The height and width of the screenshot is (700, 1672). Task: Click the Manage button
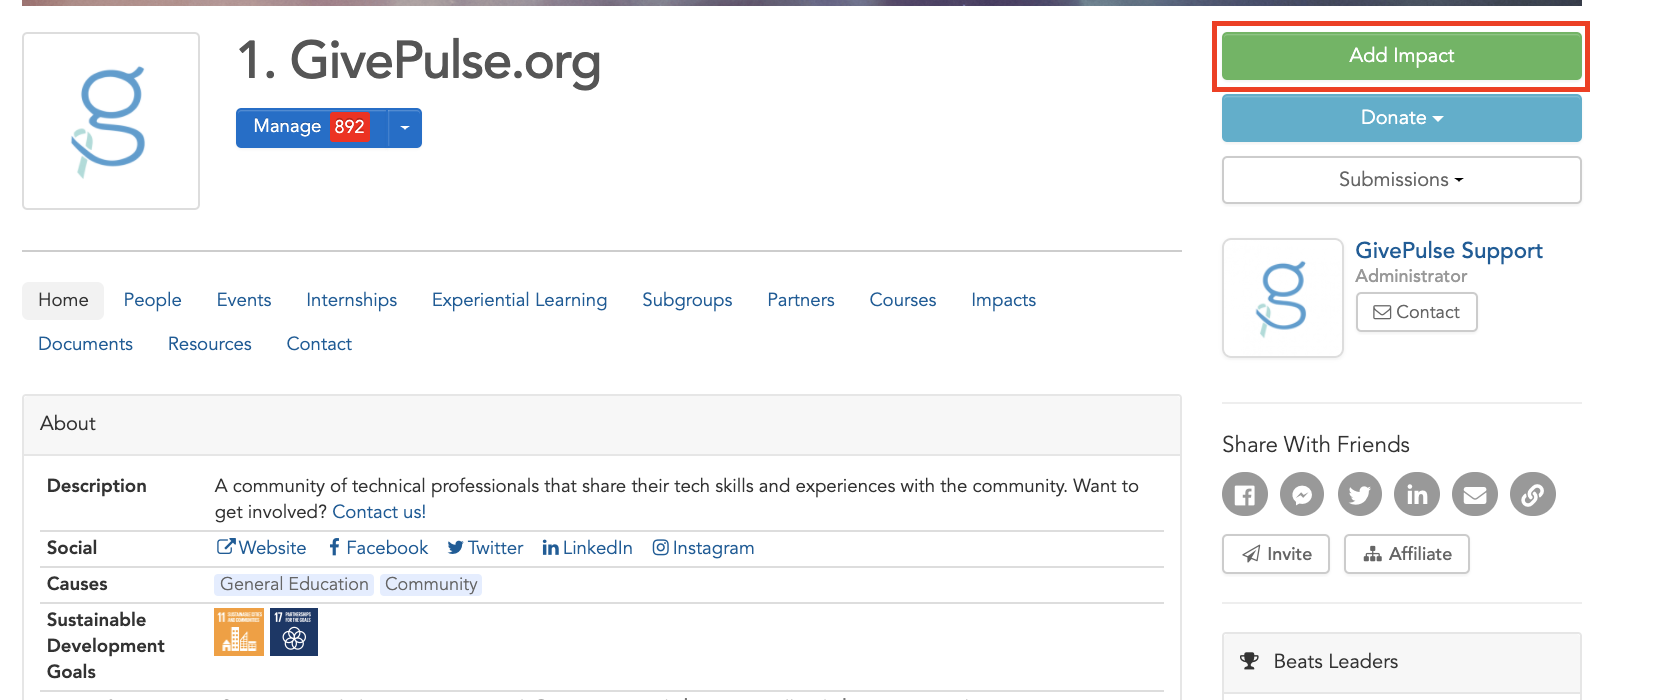pos(312,128)
